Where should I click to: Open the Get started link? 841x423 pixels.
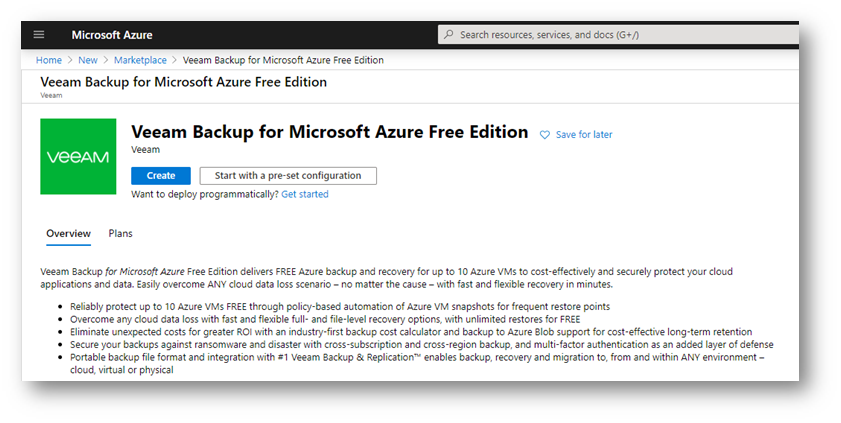304,194
